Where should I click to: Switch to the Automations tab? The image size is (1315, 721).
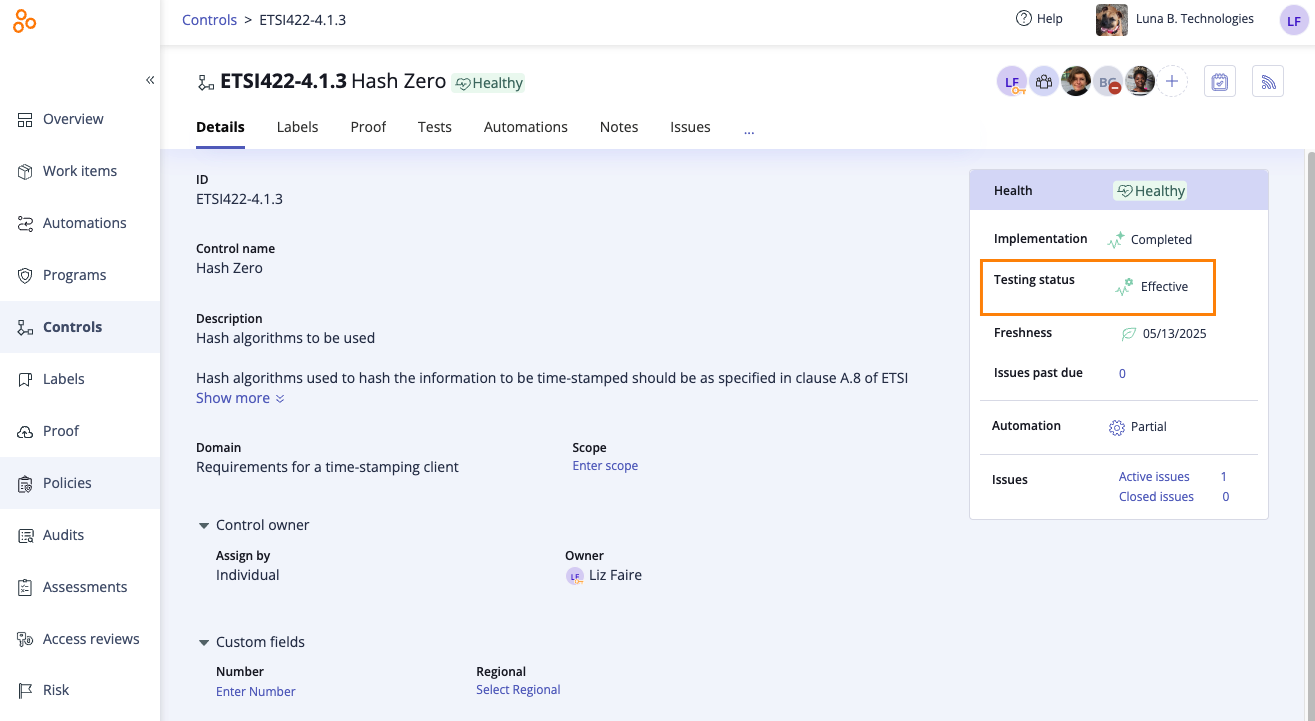(526, 127)
